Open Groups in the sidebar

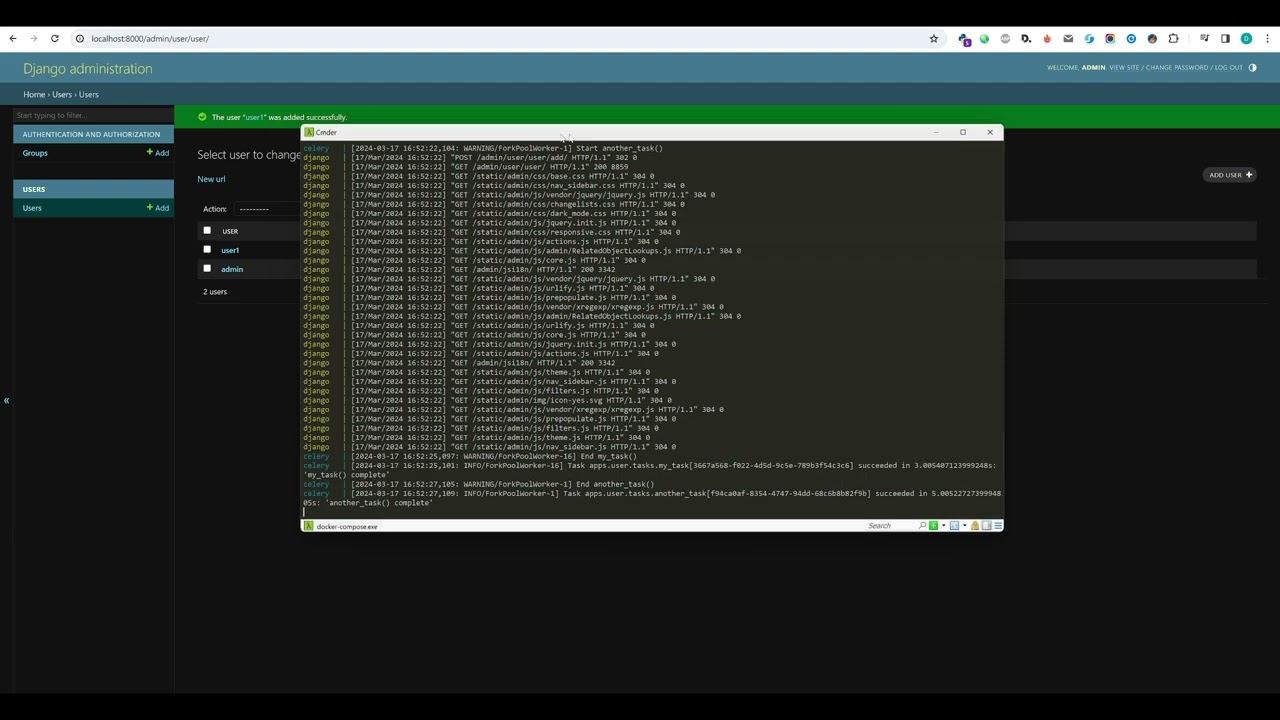(35, 153)
